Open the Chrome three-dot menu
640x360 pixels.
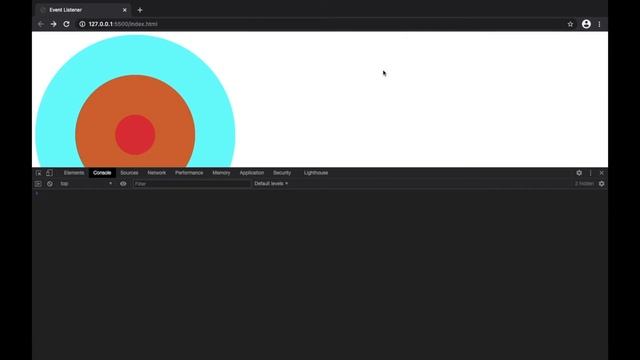coord(599,24)
